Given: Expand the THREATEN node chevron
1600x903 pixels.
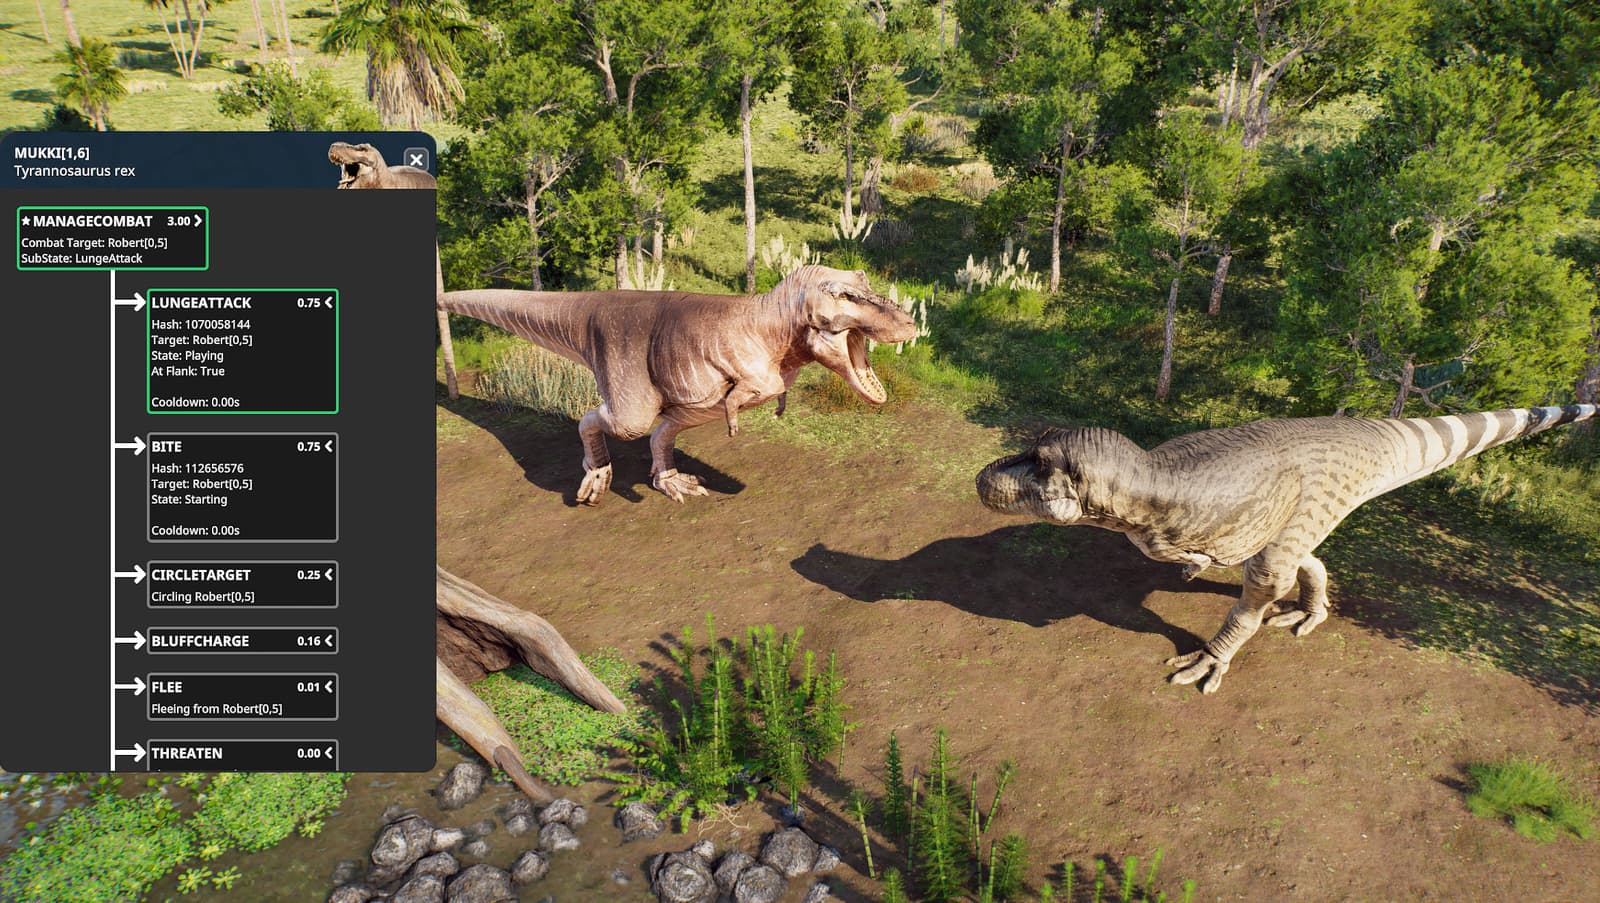Looking at the screenshot, I should (x=328, y=753).
